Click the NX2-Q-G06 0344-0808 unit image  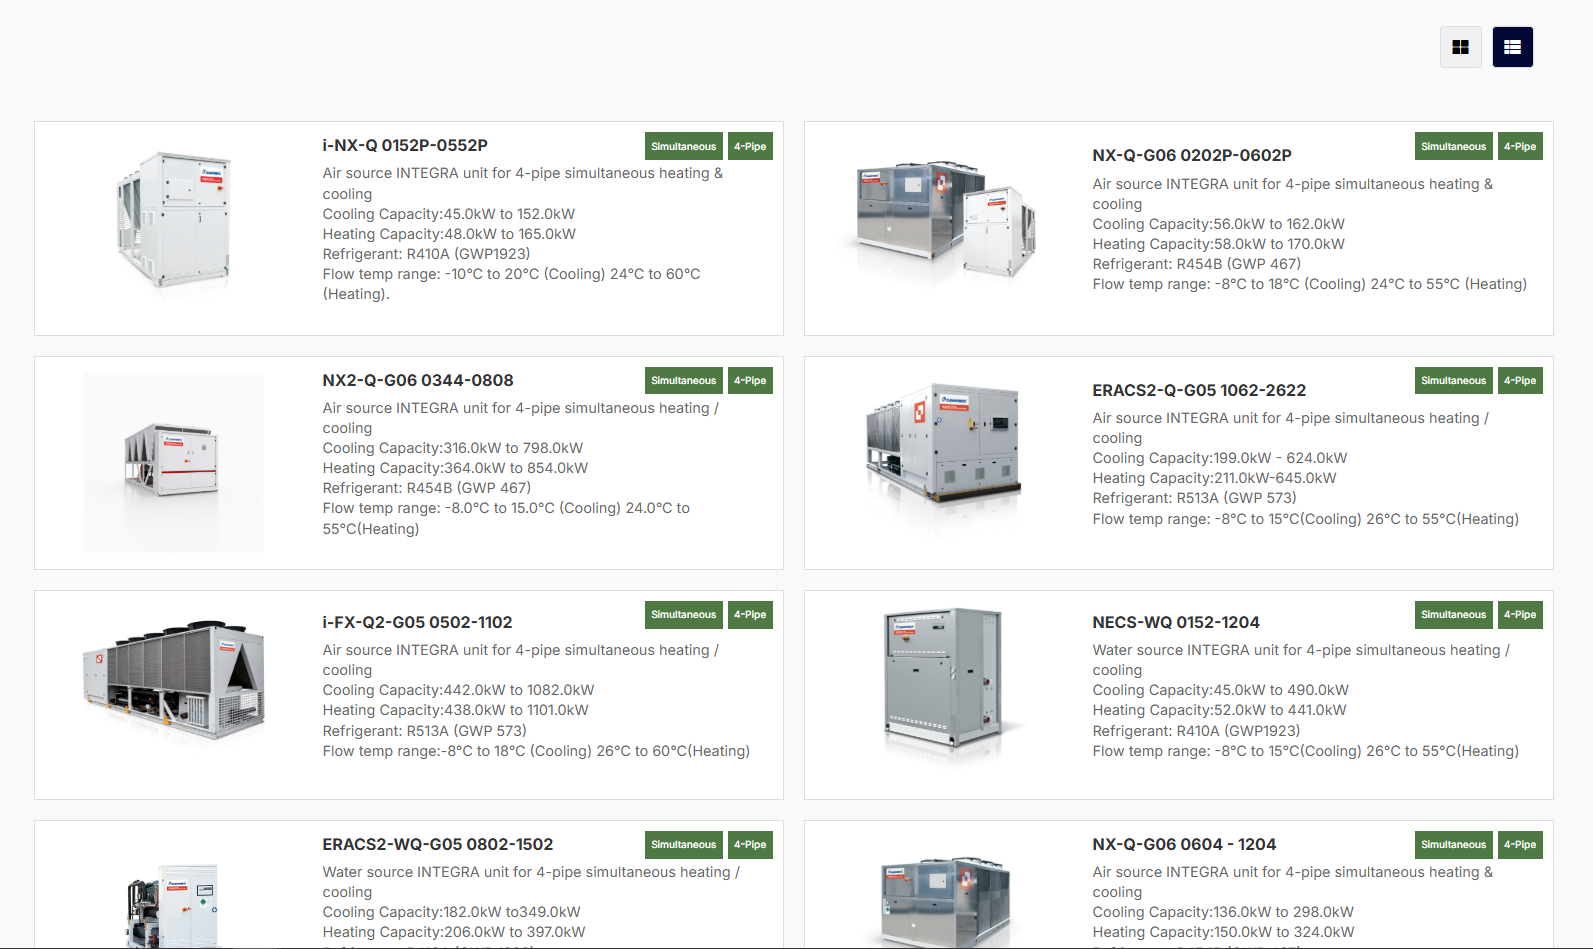pos(174,463)
